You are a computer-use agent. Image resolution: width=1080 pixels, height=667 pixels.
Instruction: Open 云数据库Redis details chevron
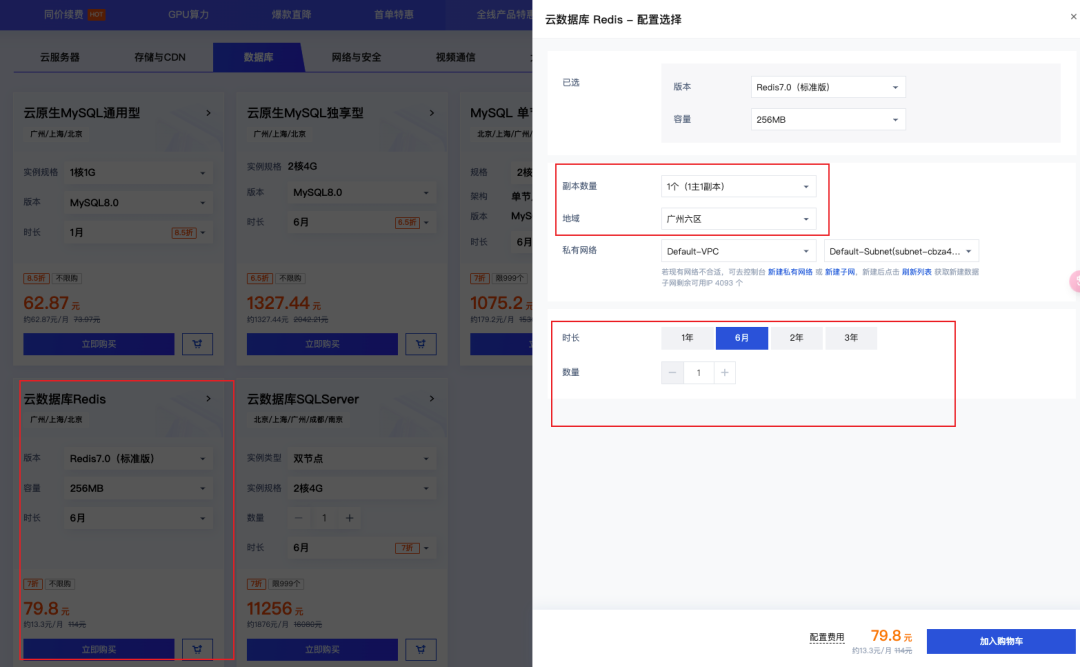coord(209,399)
